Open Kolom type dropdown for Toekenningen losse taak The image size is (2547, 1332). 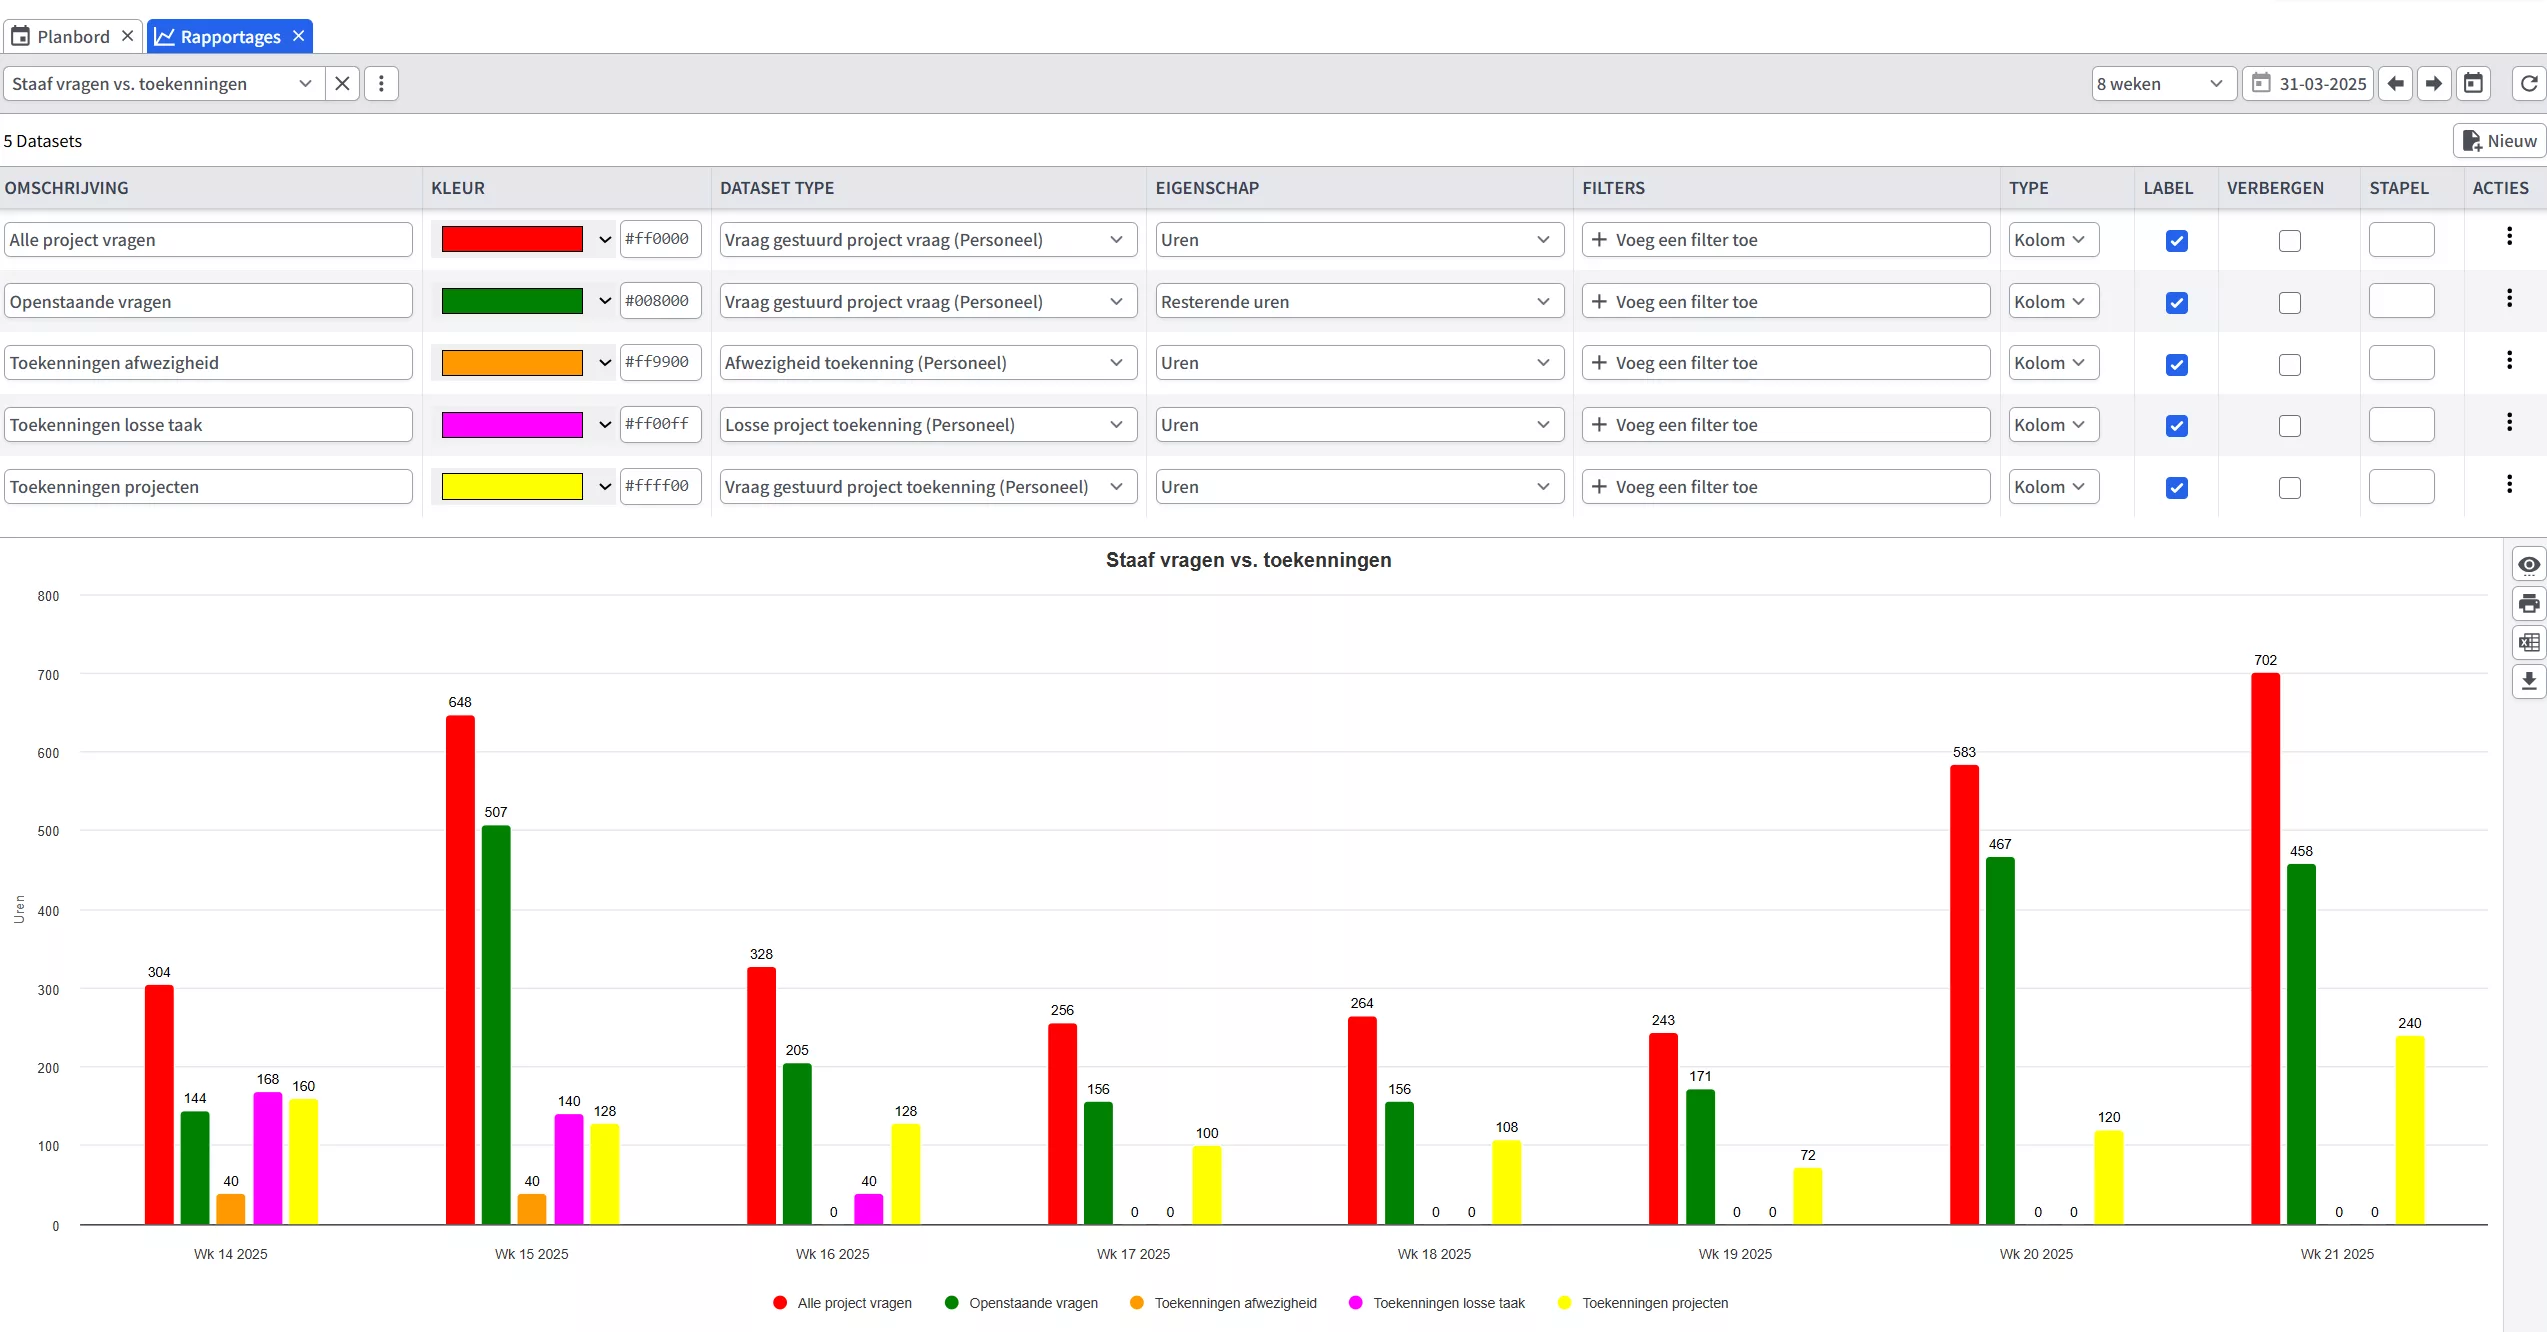[2051, 425]
